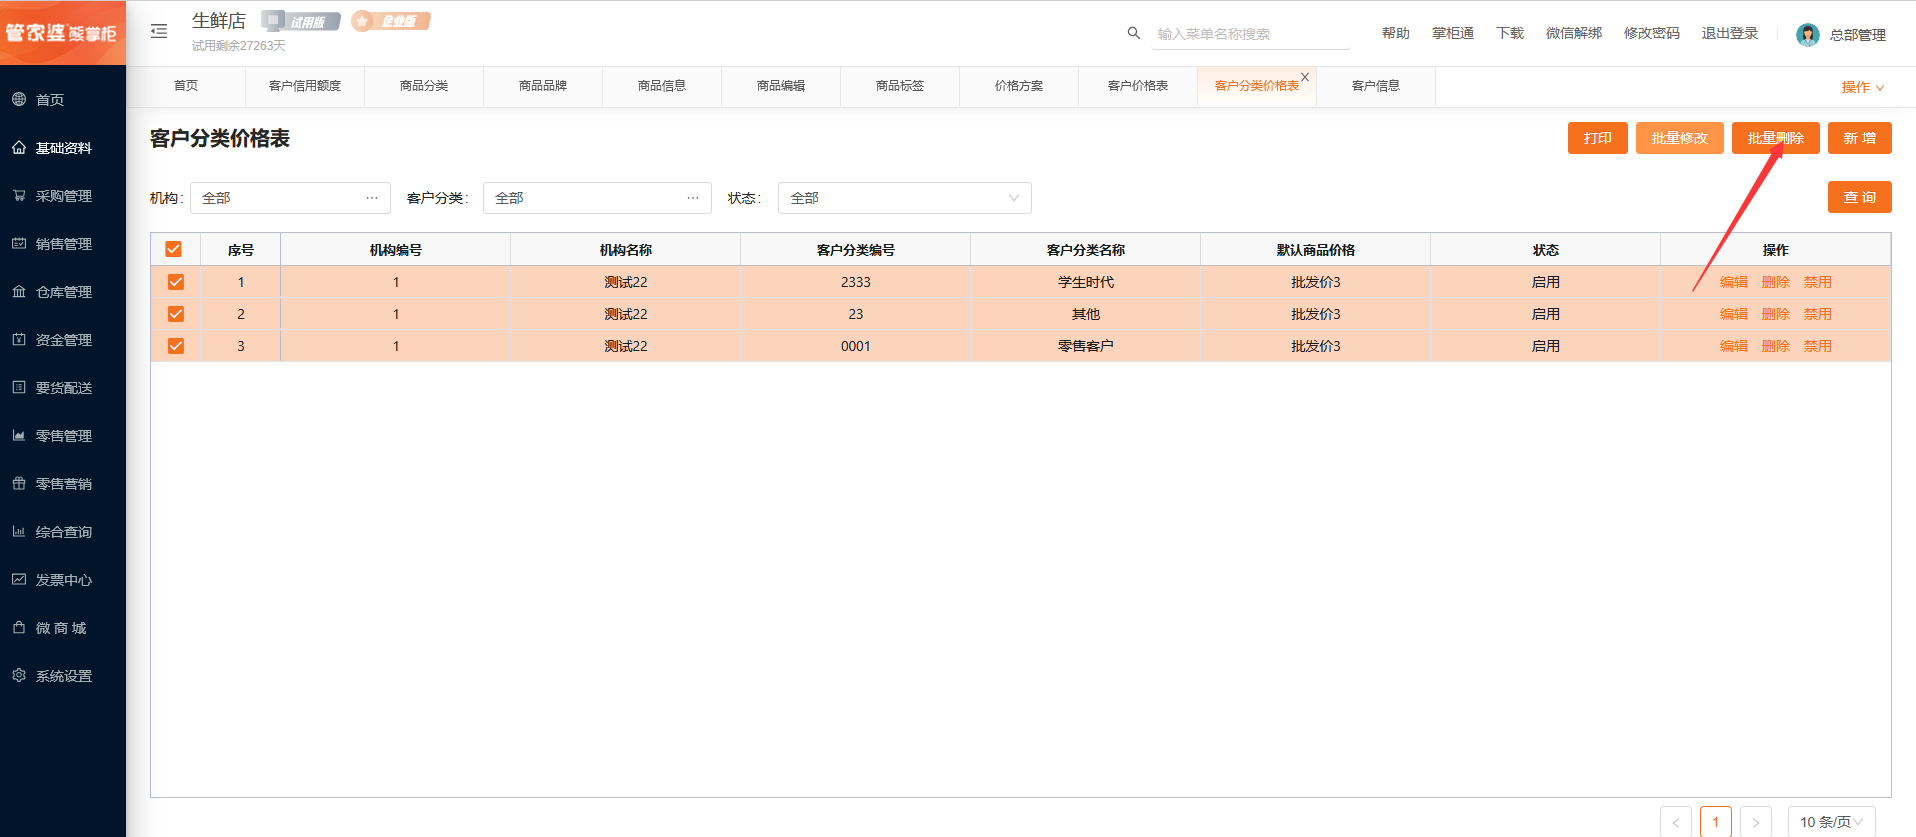Click the 查询 button
Screen dimensions: 1916x837
tap(1860, 197)
